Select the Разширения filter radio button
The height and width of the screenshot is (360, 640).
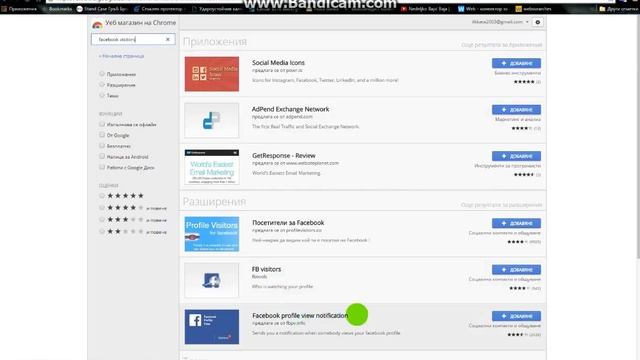[102, 84]
